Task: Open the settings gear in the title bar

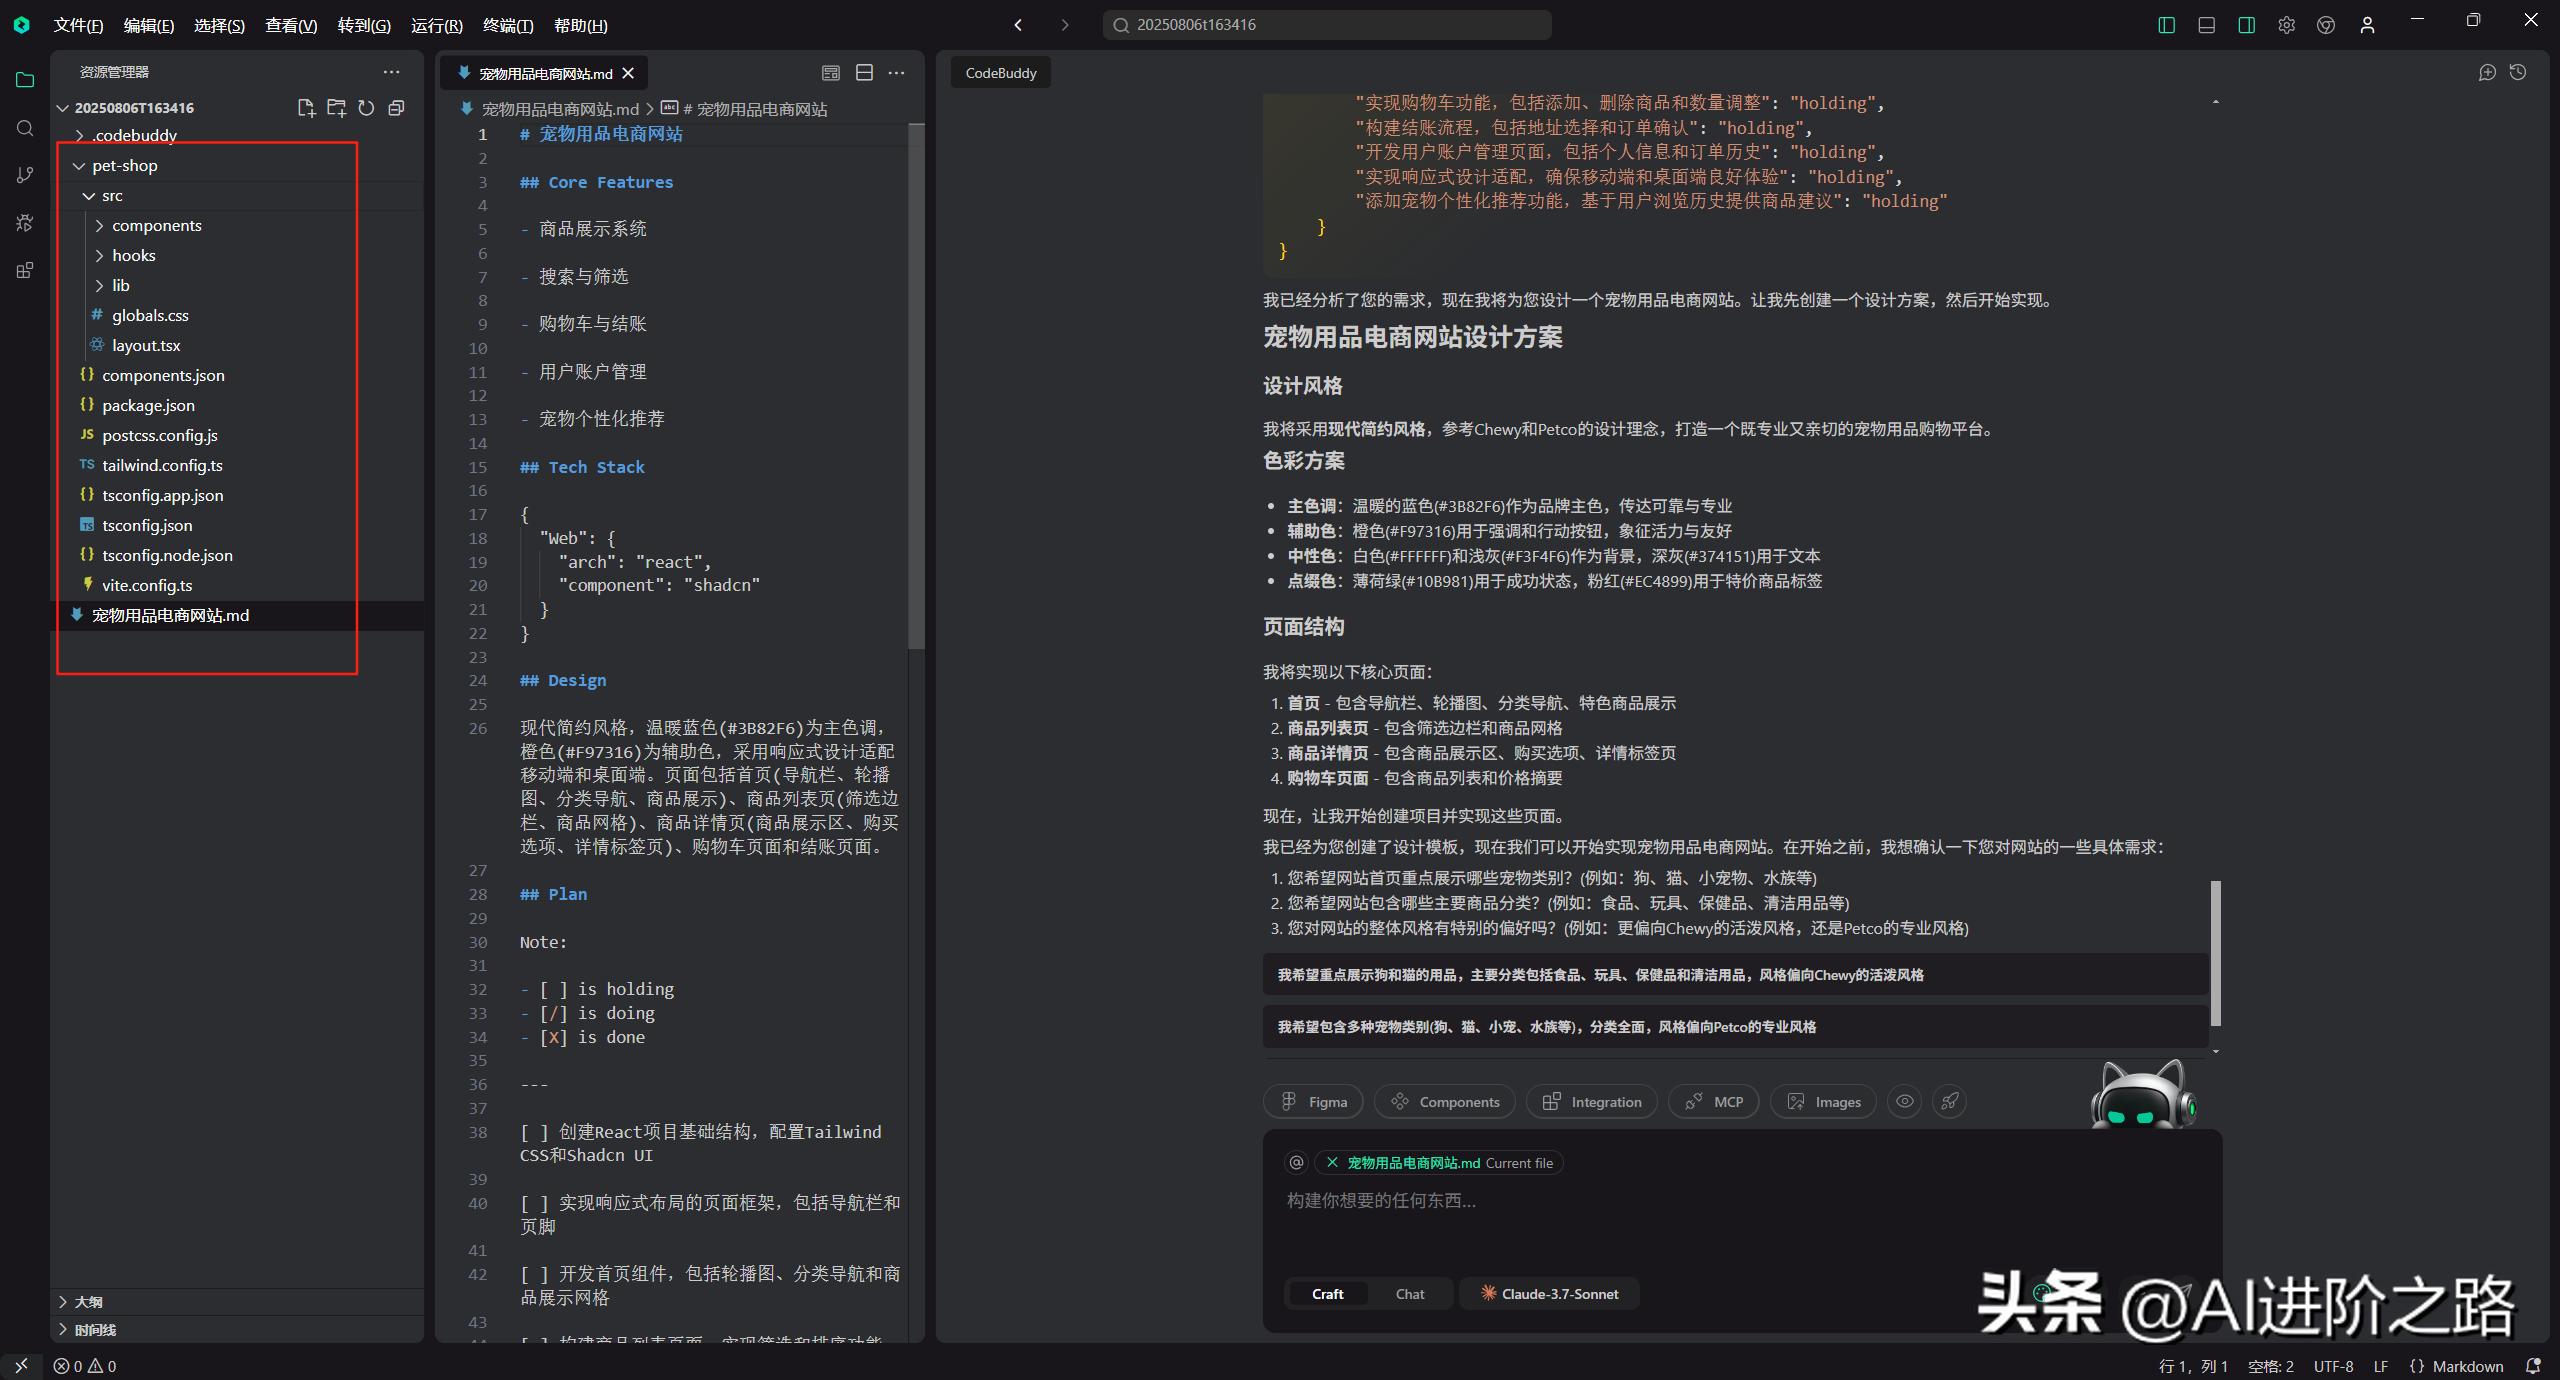Action: click(x=2286, y=25)
